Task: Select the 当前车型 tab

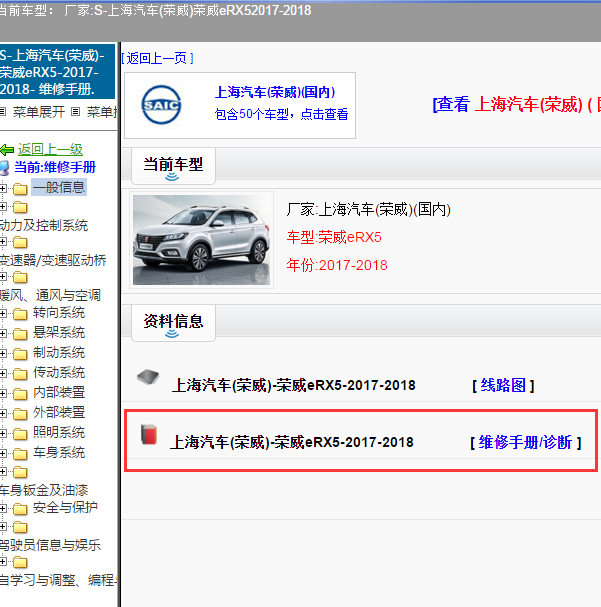Action: pos(173,166)
